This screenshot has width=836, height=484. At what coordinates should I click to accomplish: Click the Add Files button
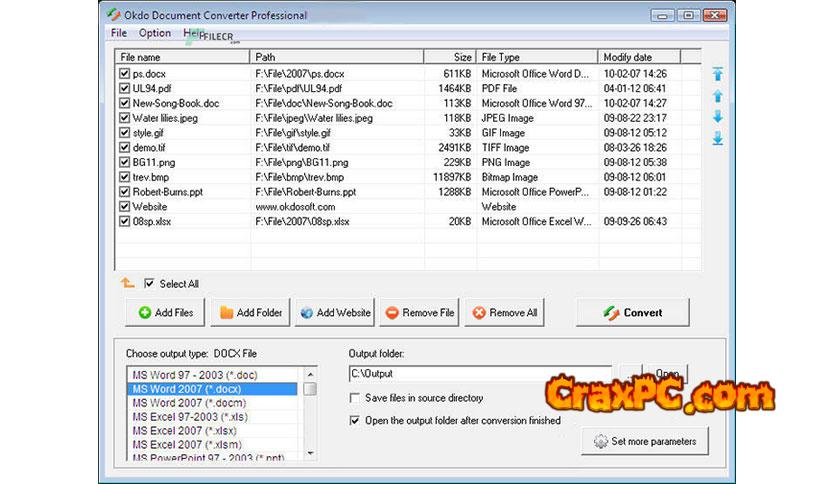(x=166, y=312)
